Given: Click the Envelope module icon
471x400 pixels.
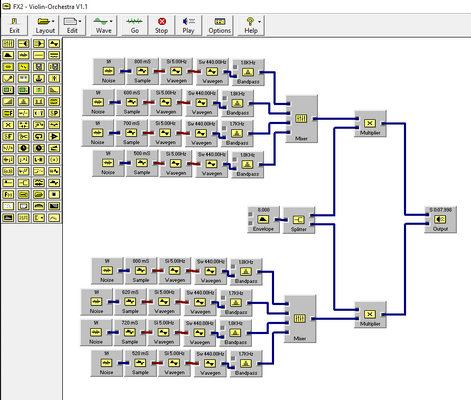Looking at the screenshot, I should [x=263, y=219].
